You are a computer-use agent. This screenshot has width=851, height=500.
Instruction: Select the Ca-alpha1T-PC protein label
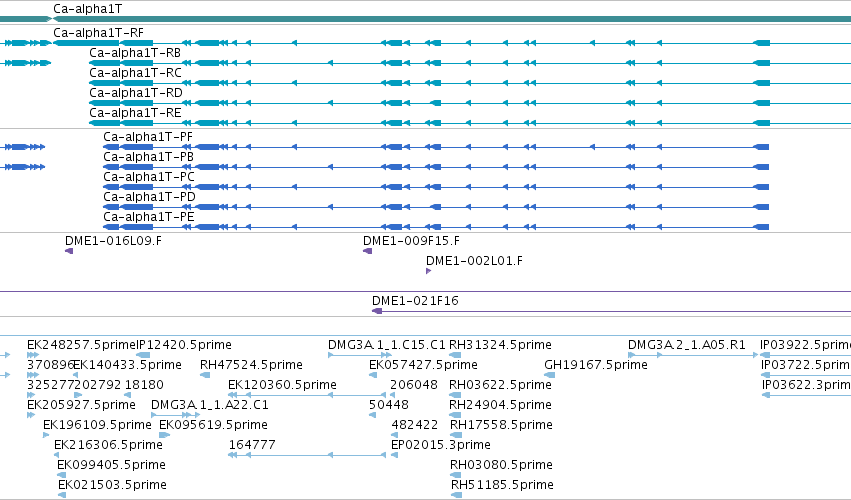[149, 177]
